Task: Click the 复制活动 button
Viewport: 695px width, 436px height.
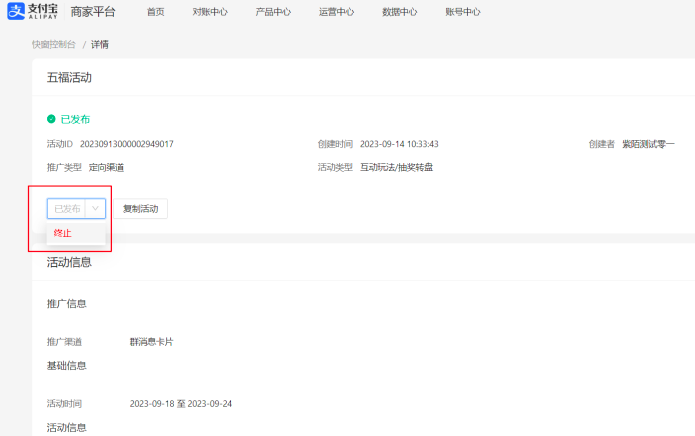Action: (x=140, y=208)
